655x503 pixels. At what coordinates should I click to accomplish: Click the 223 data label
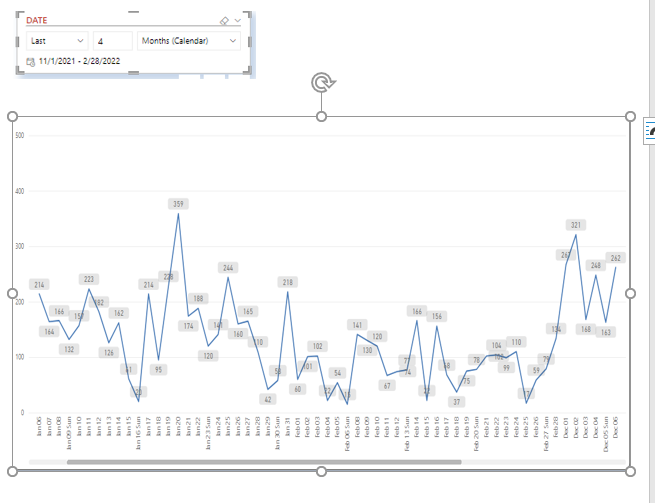tap(89, 279)
